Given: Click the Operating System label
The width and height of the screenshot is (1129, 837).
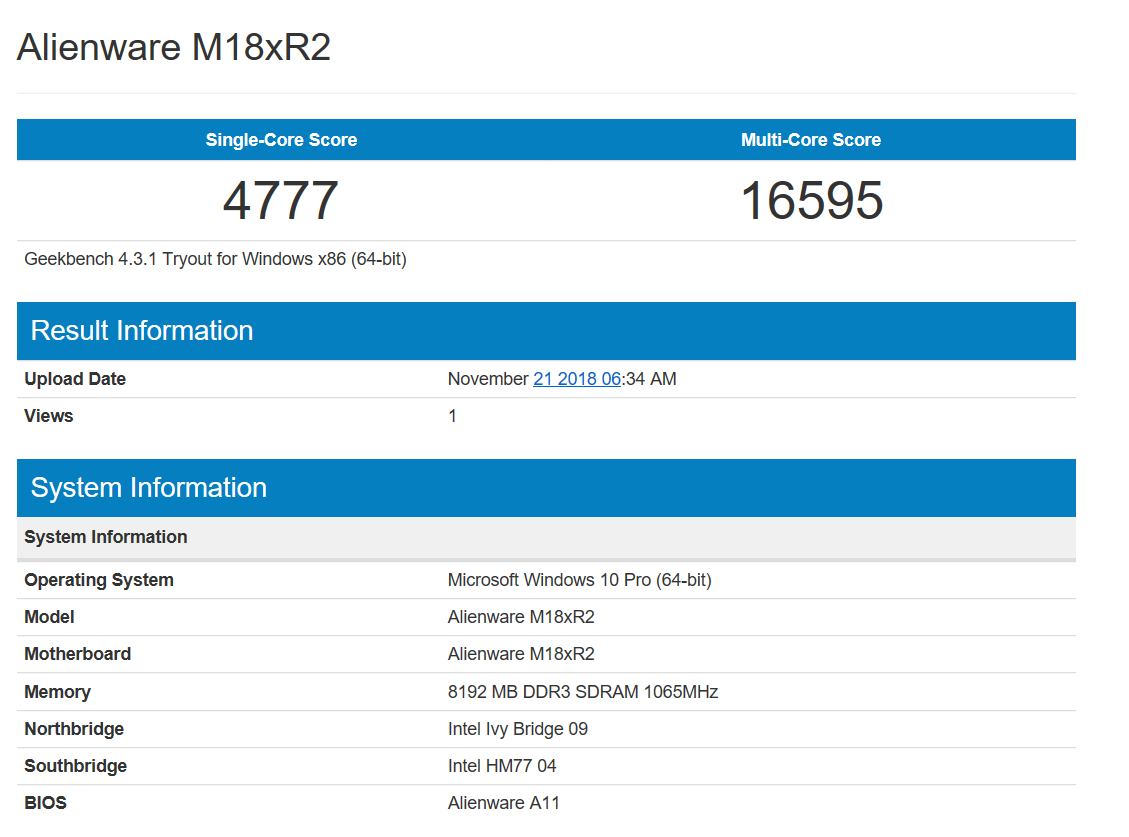Looking at the screenshot, I should point(99,580).
